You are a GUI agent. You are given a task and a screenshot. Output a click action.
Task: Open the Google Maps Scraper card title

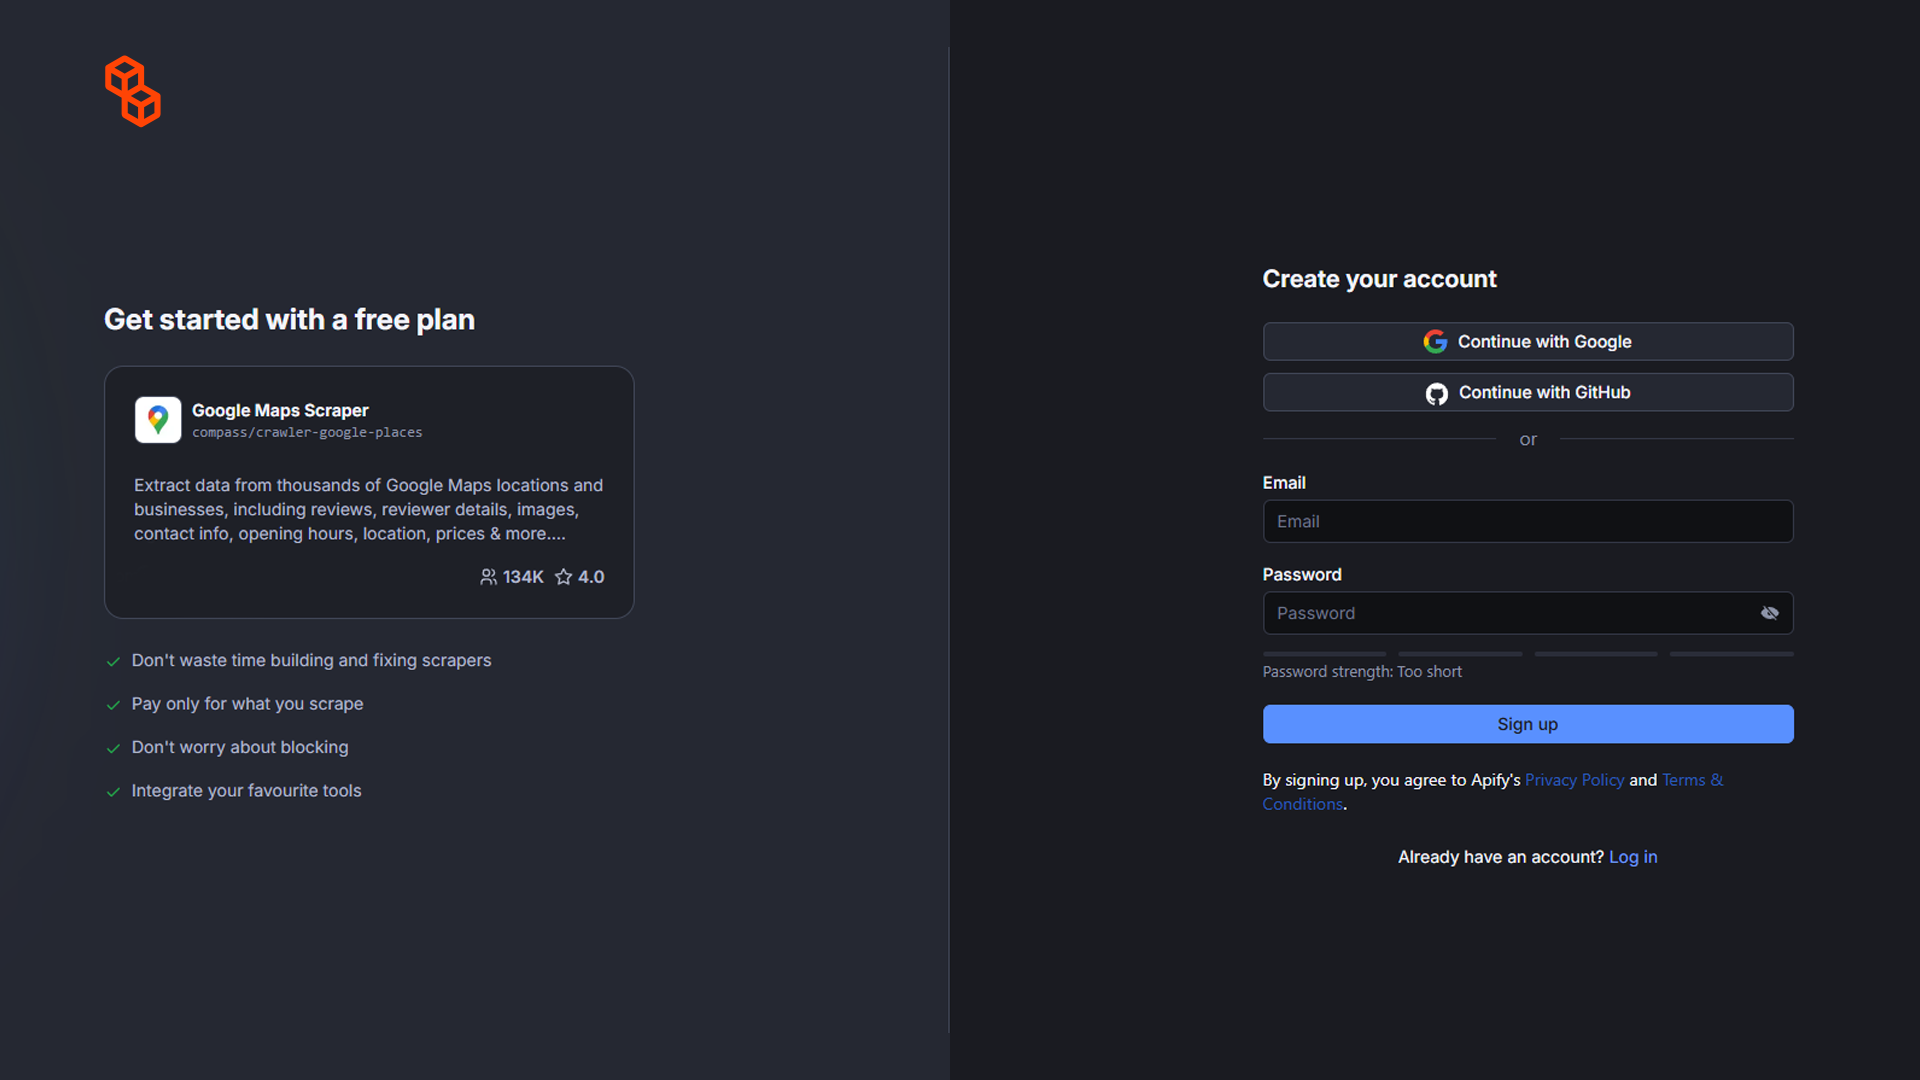[280, 410]
